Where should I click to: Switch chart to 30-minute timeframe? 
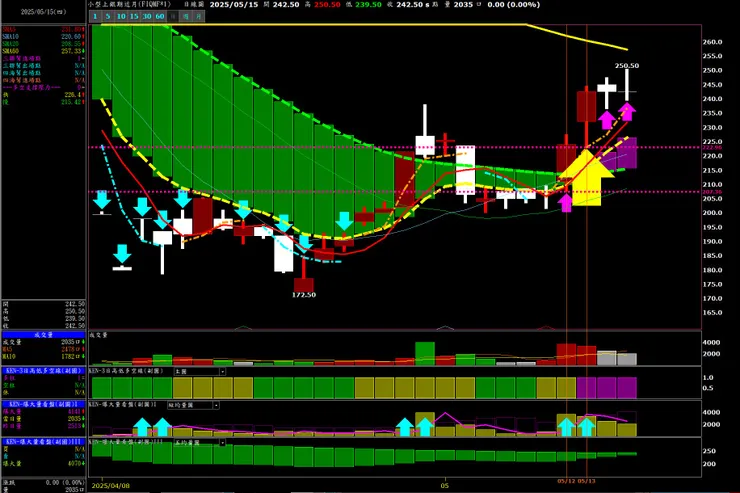(147, 17)
